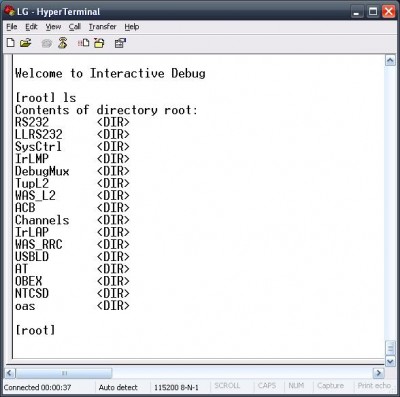Click the Receive file toolbar icon
This screenshot has width=400, height=397.
pyautogui.click(x=99, y=43)
